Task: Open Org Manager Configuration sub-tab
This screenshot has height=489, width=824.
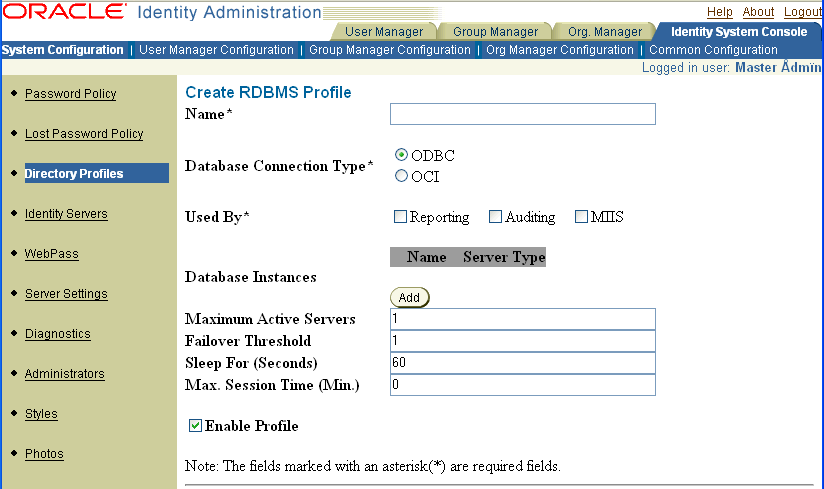Action: click(560, 50)
